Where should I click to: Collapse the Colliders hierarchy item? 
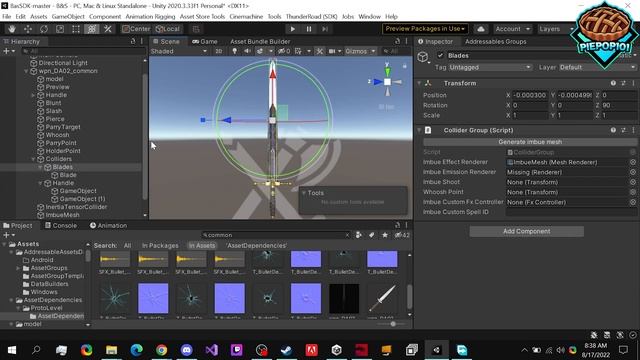(33, 159)
